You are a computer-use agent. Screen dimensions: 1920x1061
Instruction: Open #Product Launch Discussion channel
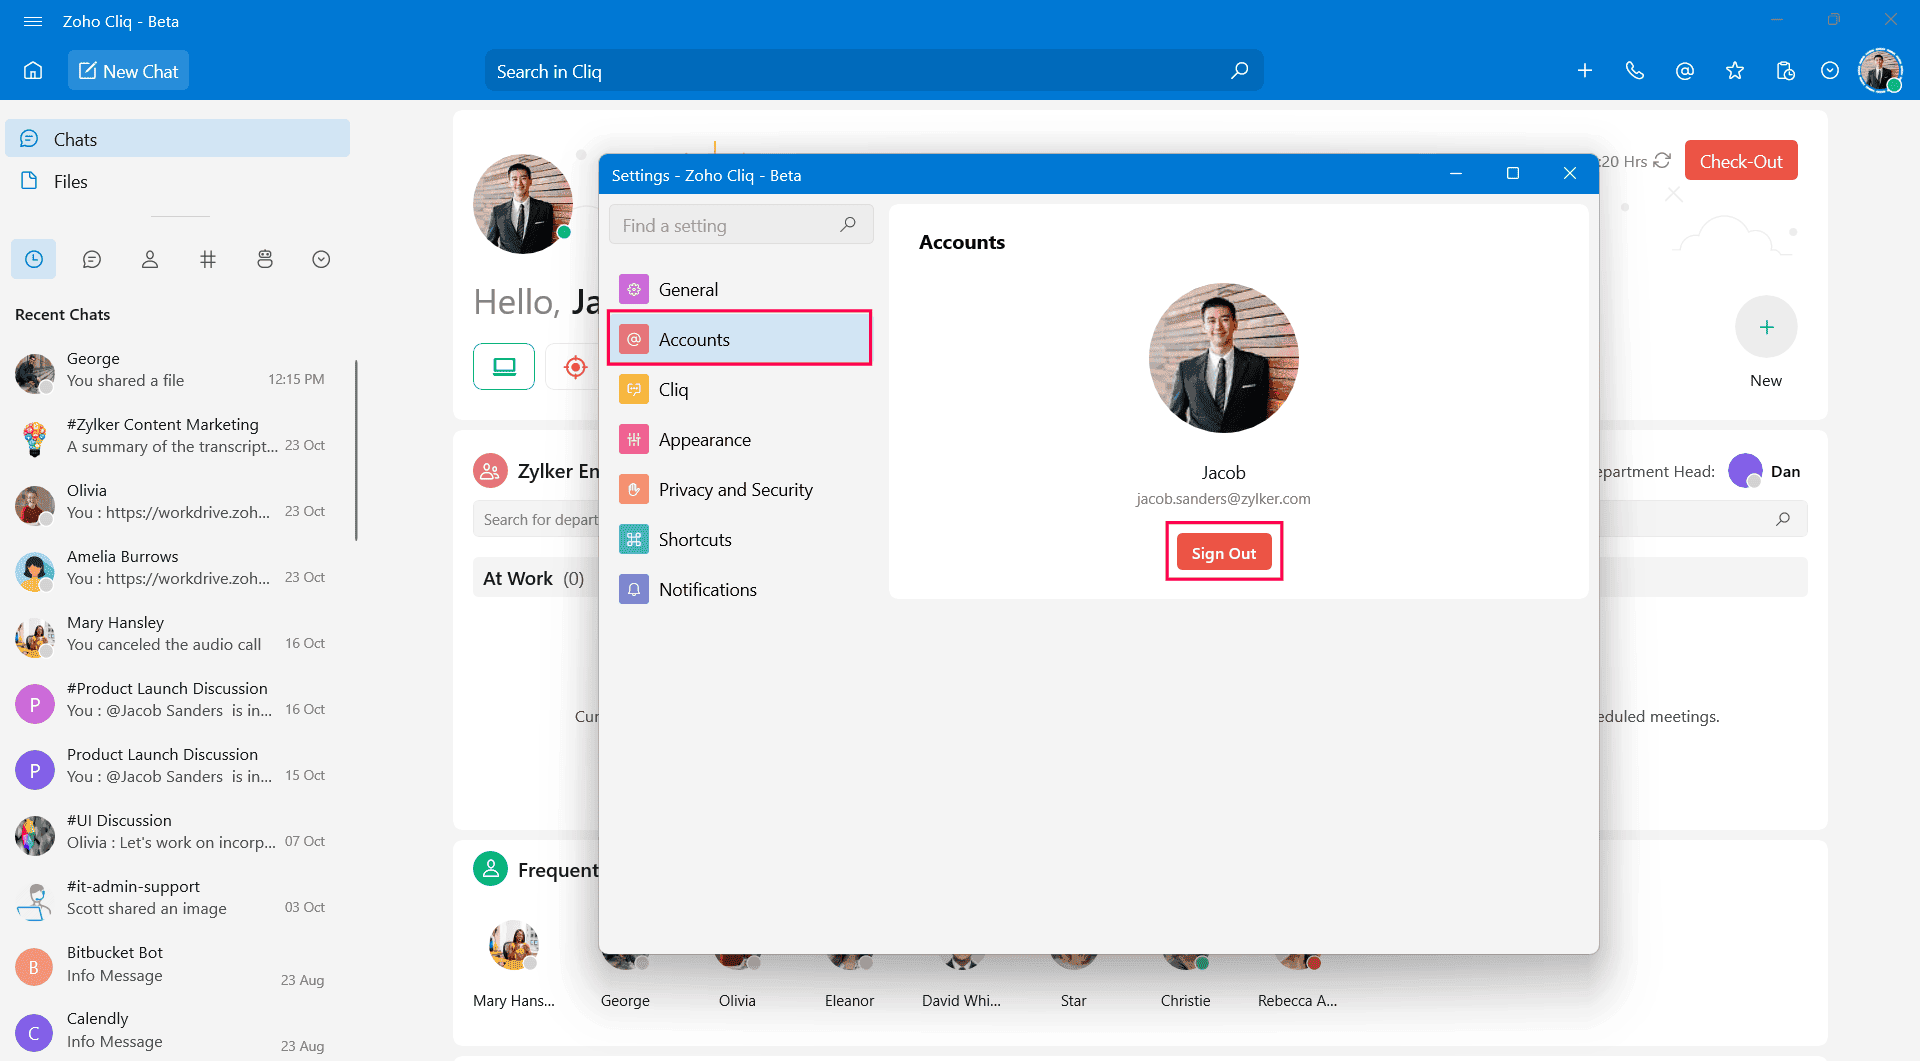175,700
